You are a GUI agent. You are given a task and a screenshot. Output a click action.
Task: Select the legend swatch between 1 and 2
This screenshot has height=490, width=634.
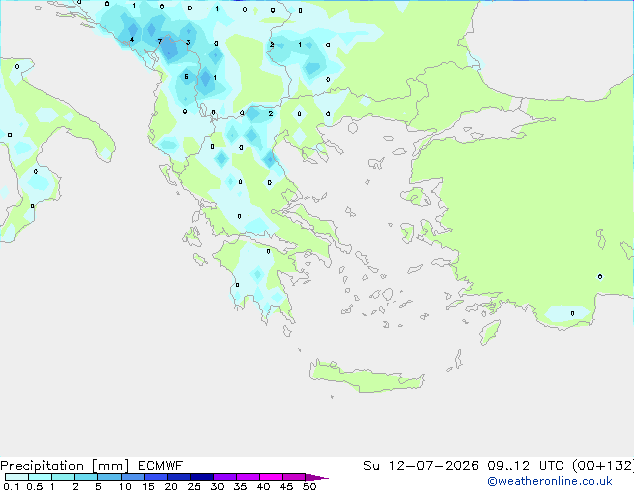(x=63, y=477)
